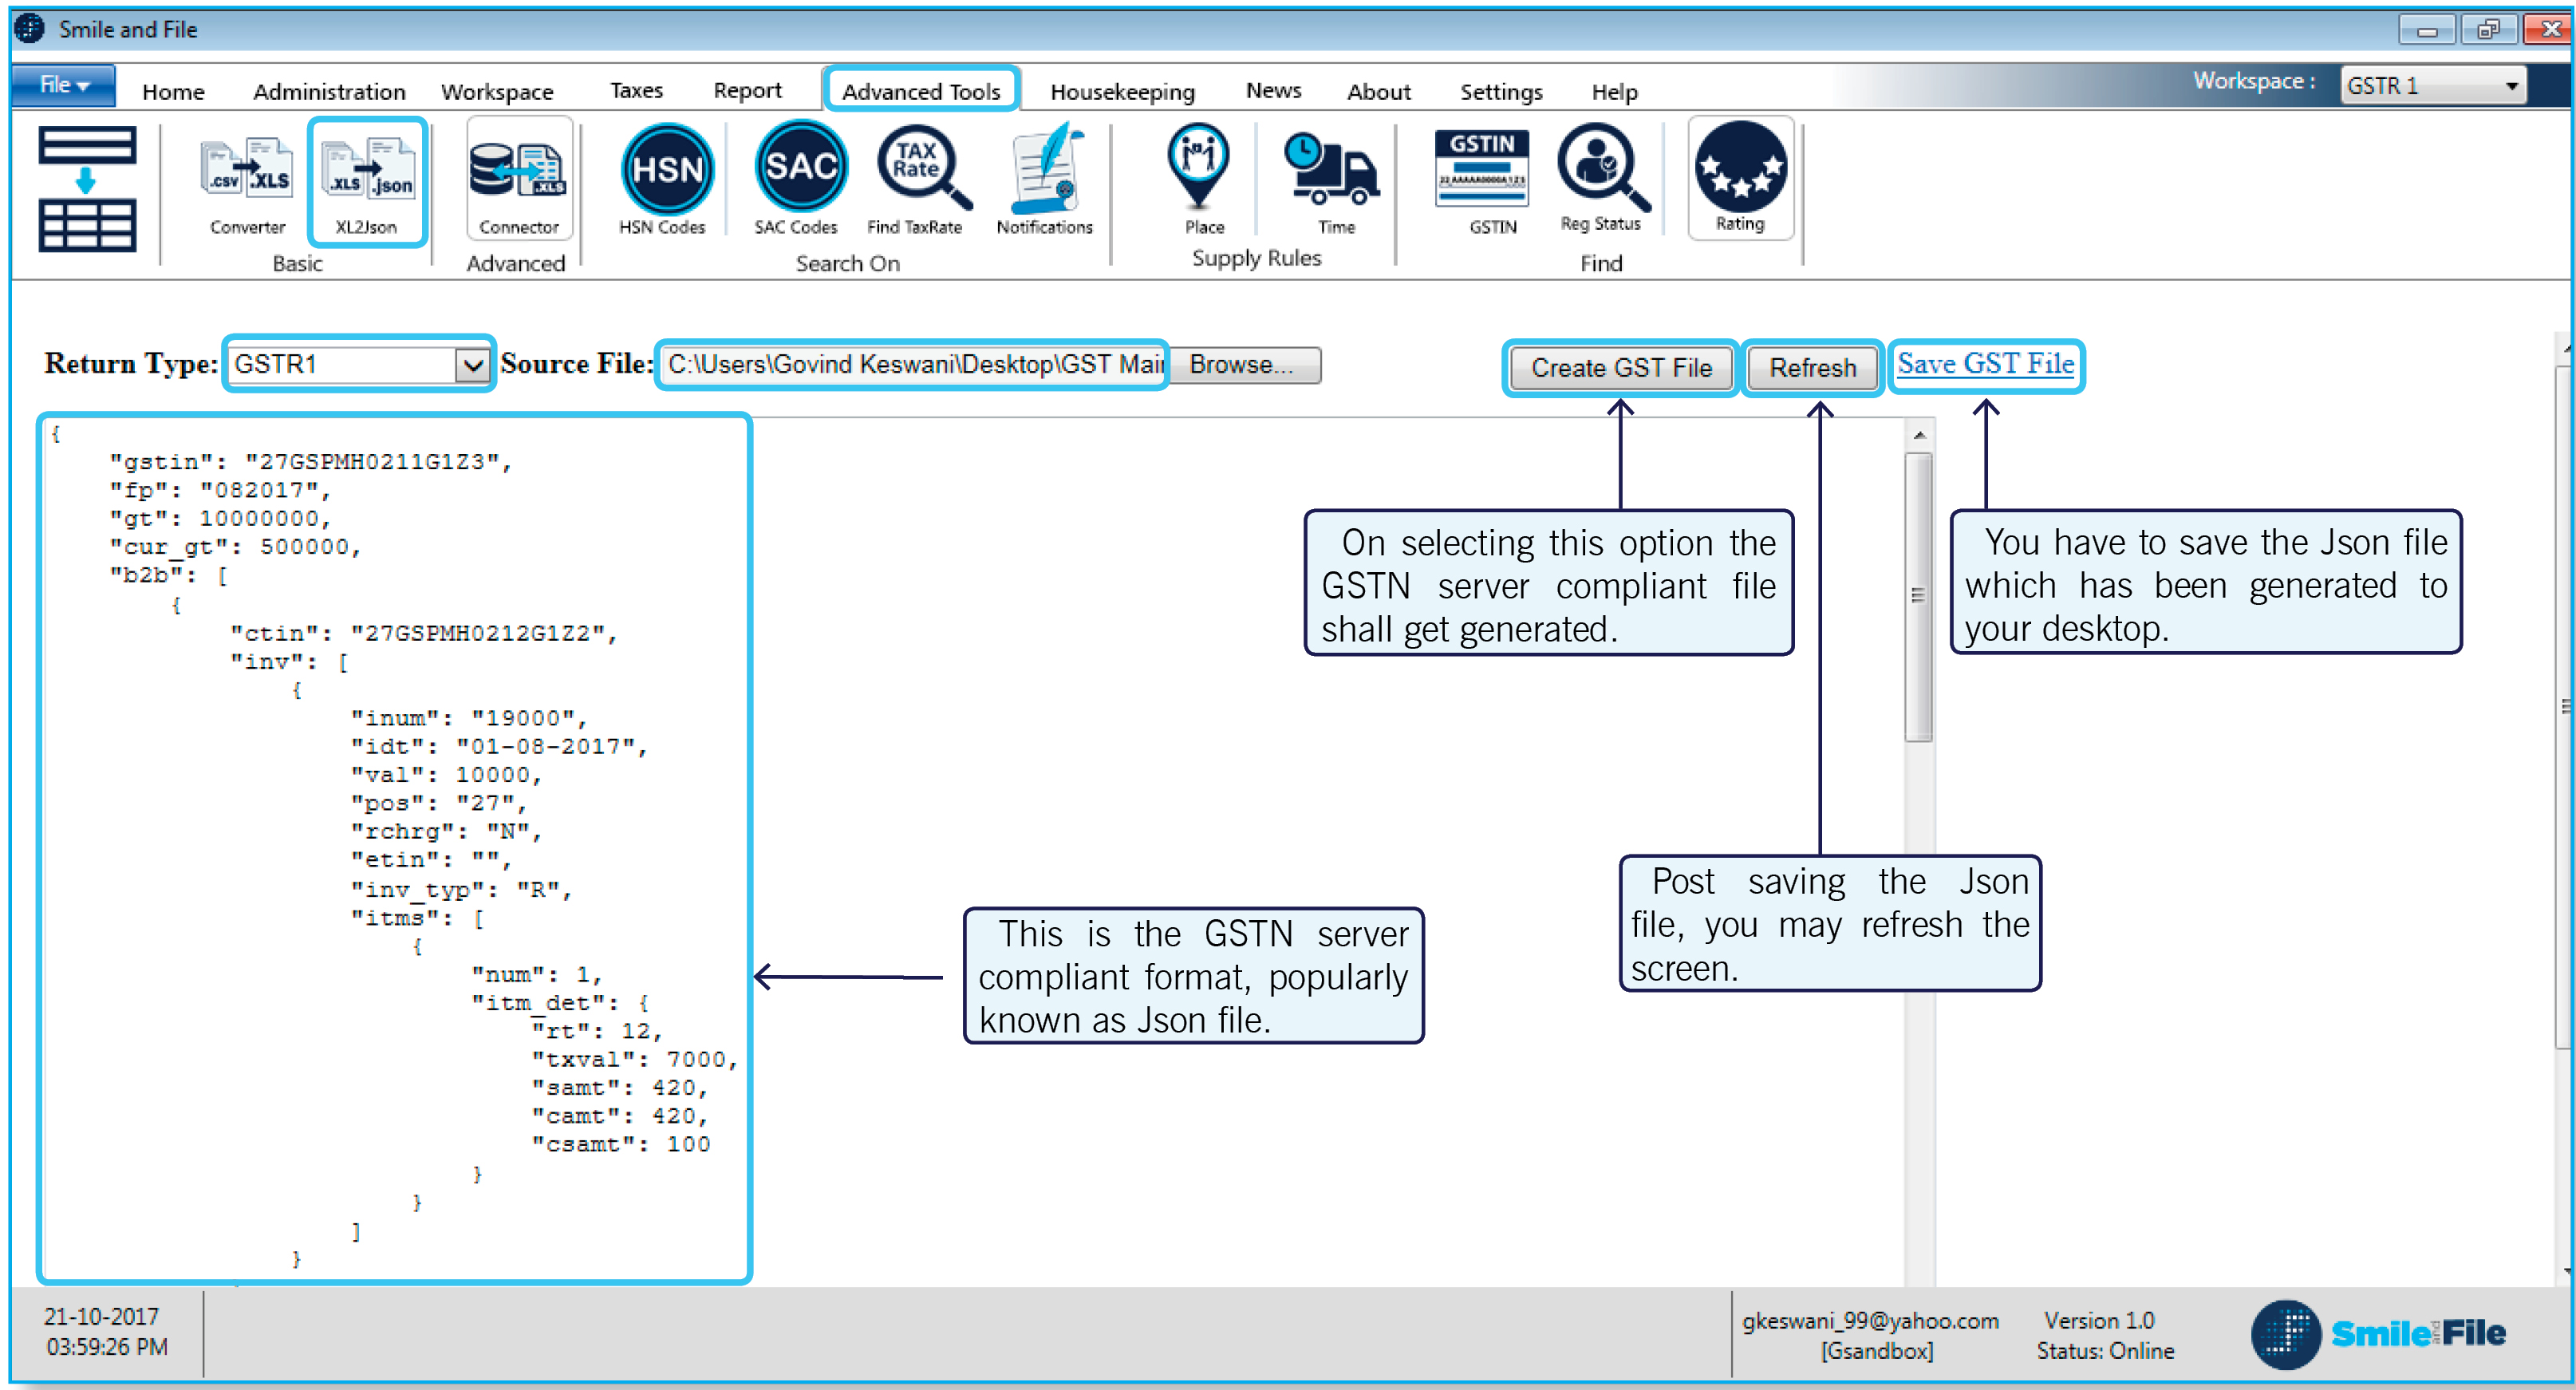
Task: Open the File menu dropdown
Action: click(63, 86)
